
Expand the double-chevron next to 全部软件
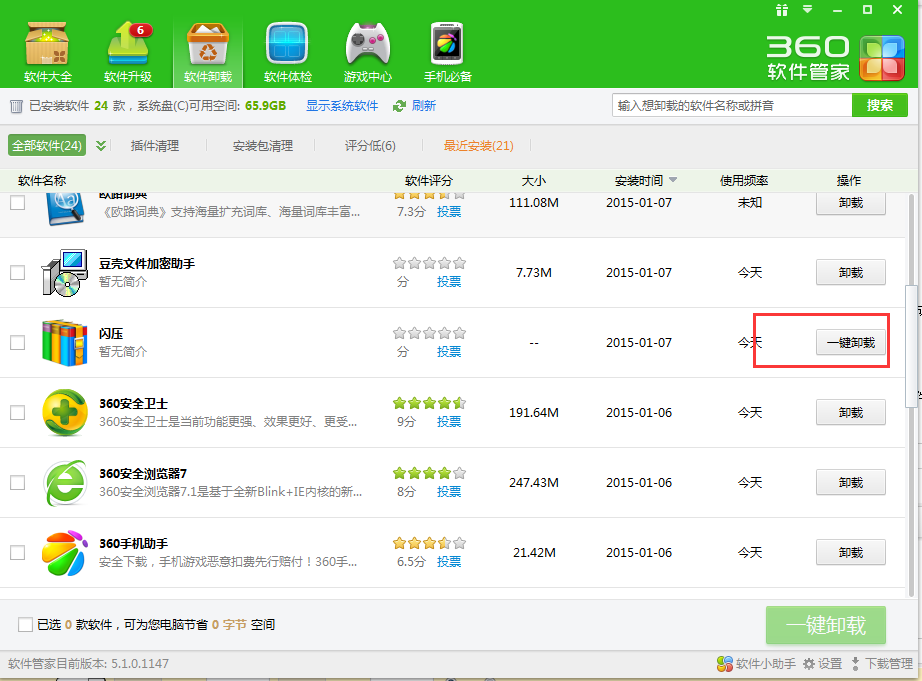(101, 146)
